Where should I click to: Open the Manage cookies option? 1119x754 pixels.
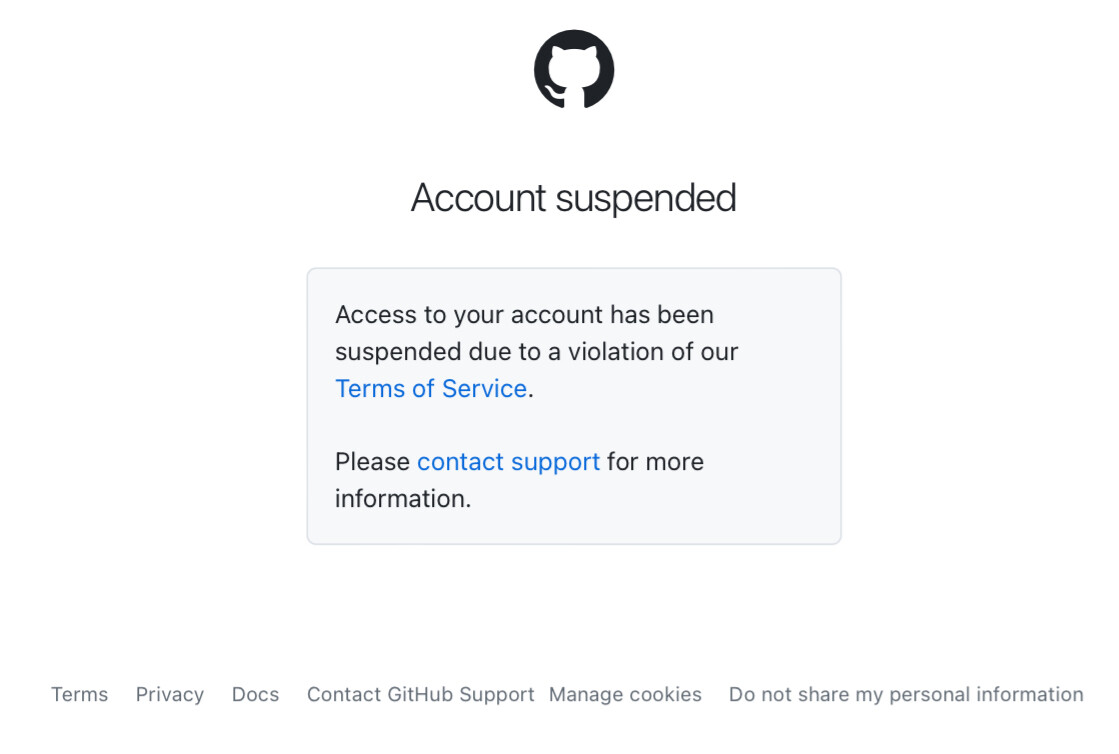(625, 694)
